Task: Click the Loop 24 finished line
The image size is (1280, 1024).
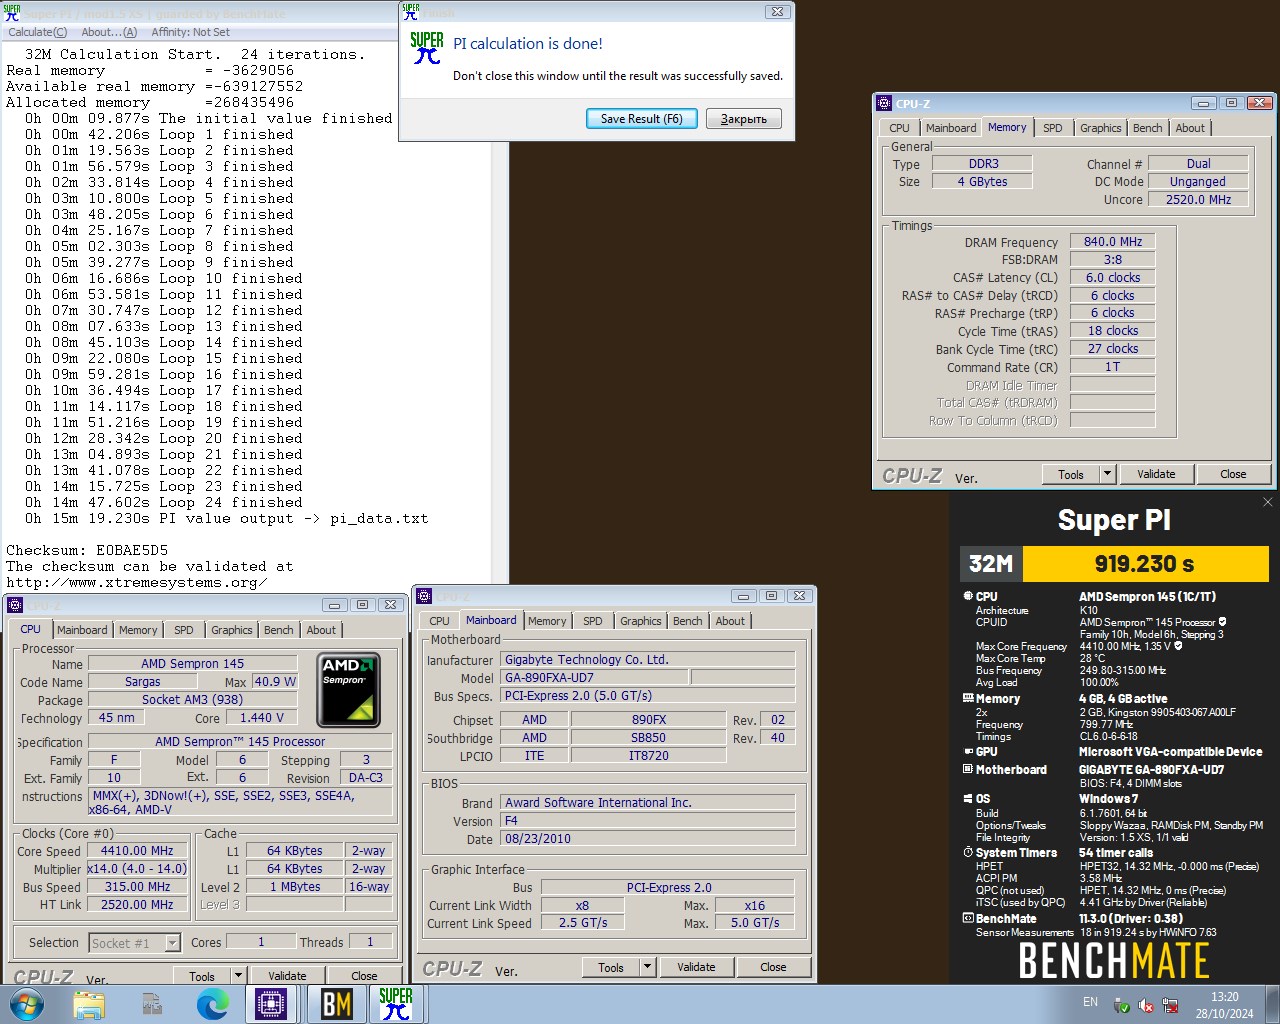Action: [163, 502]
